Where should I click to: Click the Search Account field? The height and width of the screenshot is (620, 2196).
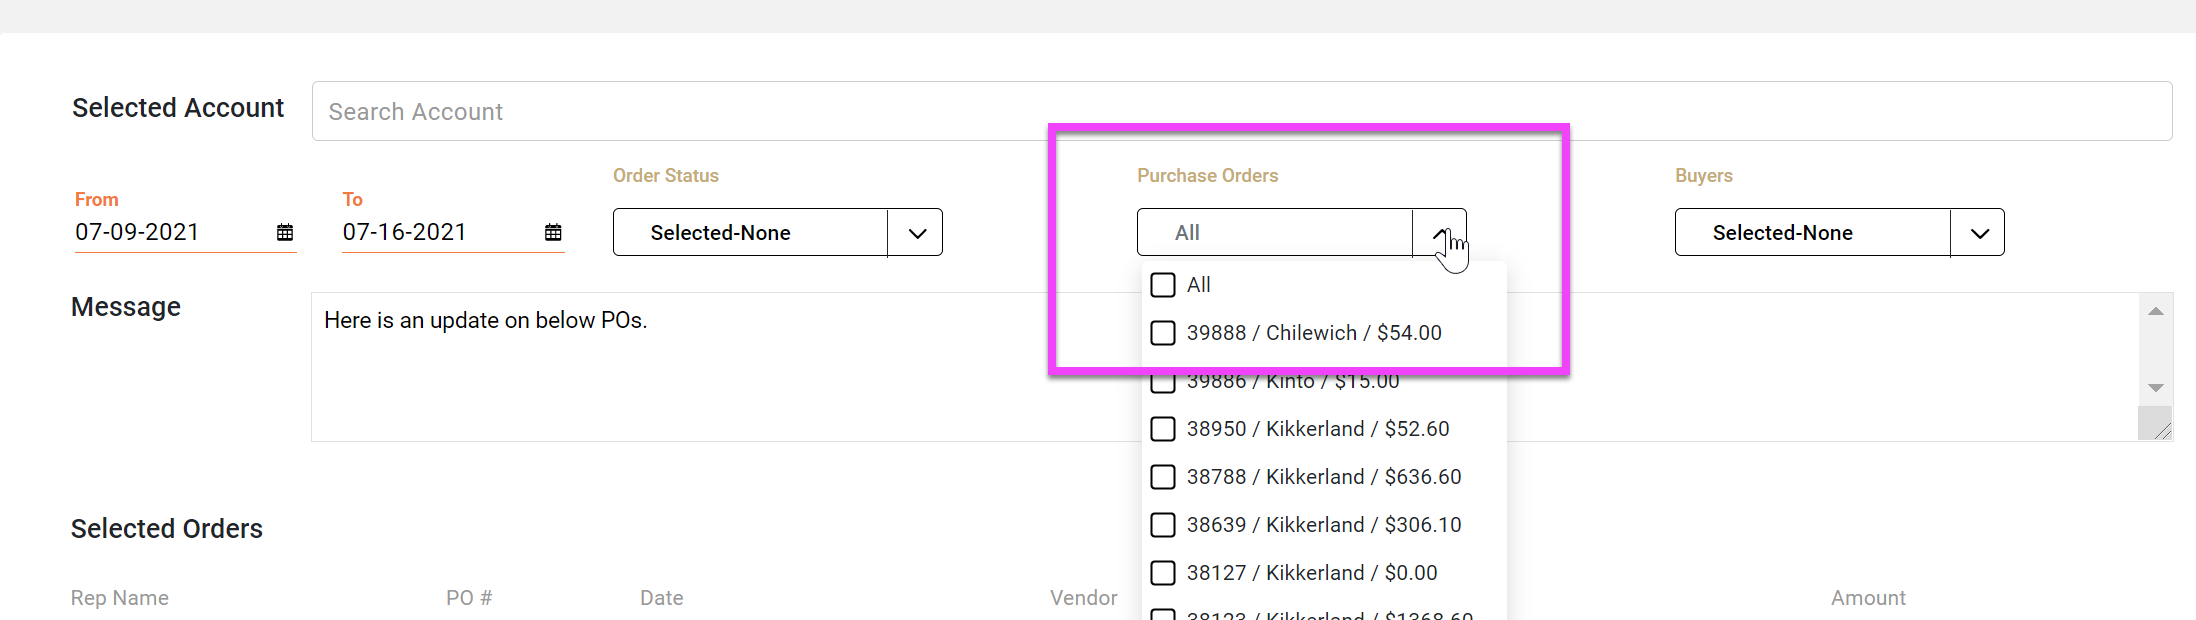1240,111
